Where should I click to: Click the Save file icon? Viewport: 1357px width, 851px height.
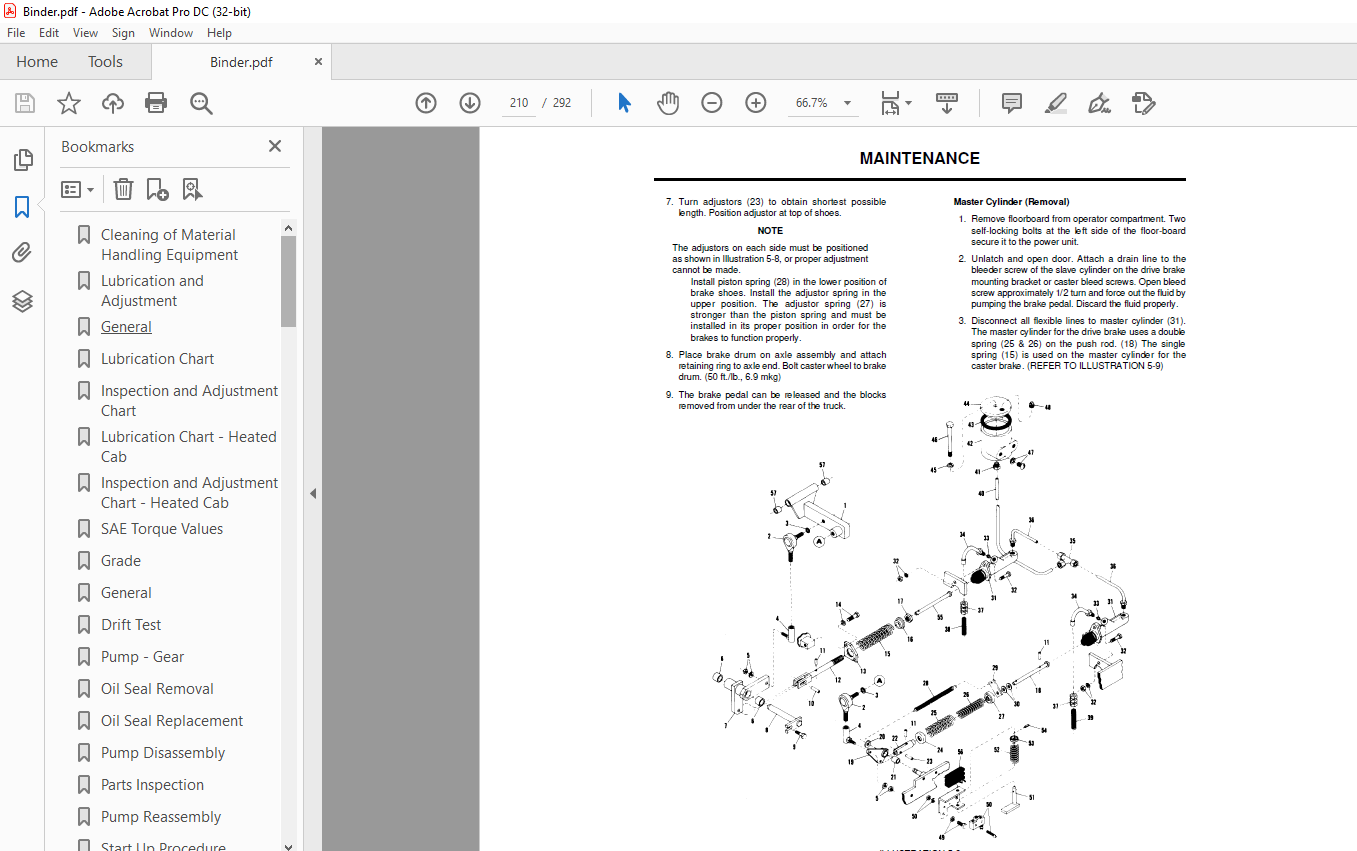(x=25, y=103)
